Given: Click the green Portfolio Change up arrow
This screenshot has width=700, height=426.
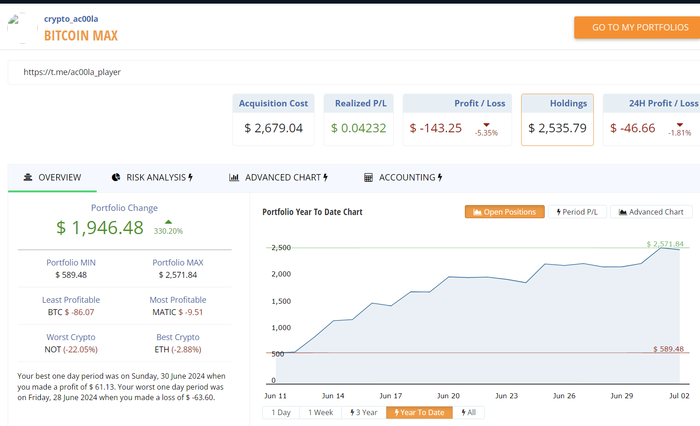Looking at the screenshot, I should (168, 221).
